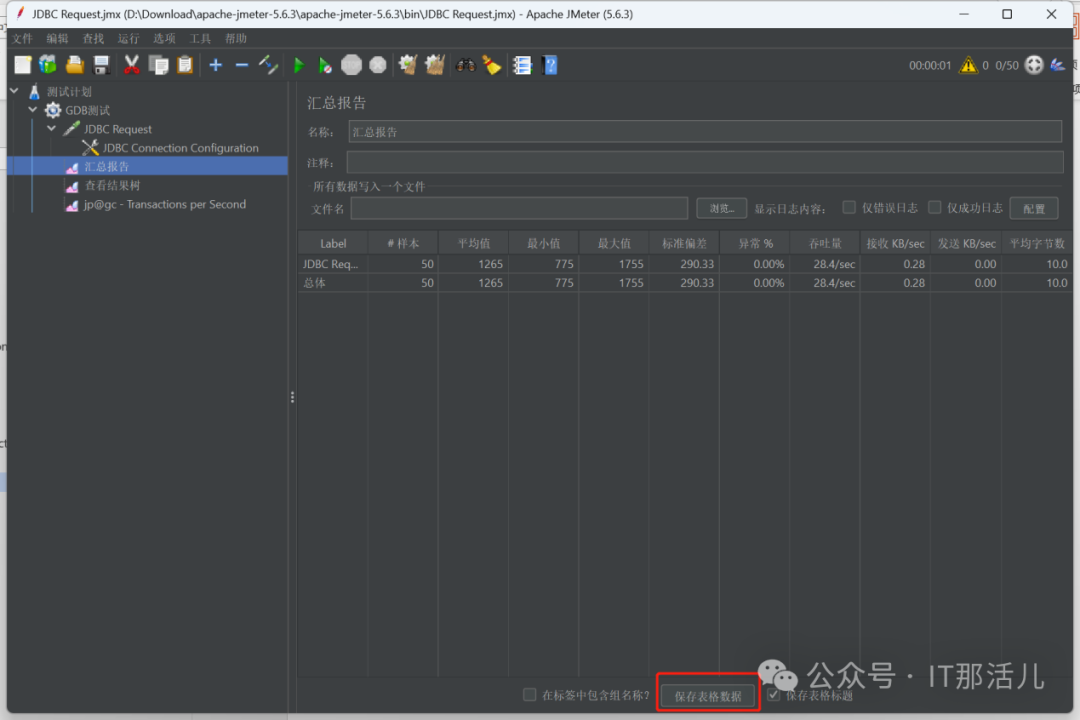Click the Shutdown test icon
Screen dimensions: 1080x720
pos(377,65)
